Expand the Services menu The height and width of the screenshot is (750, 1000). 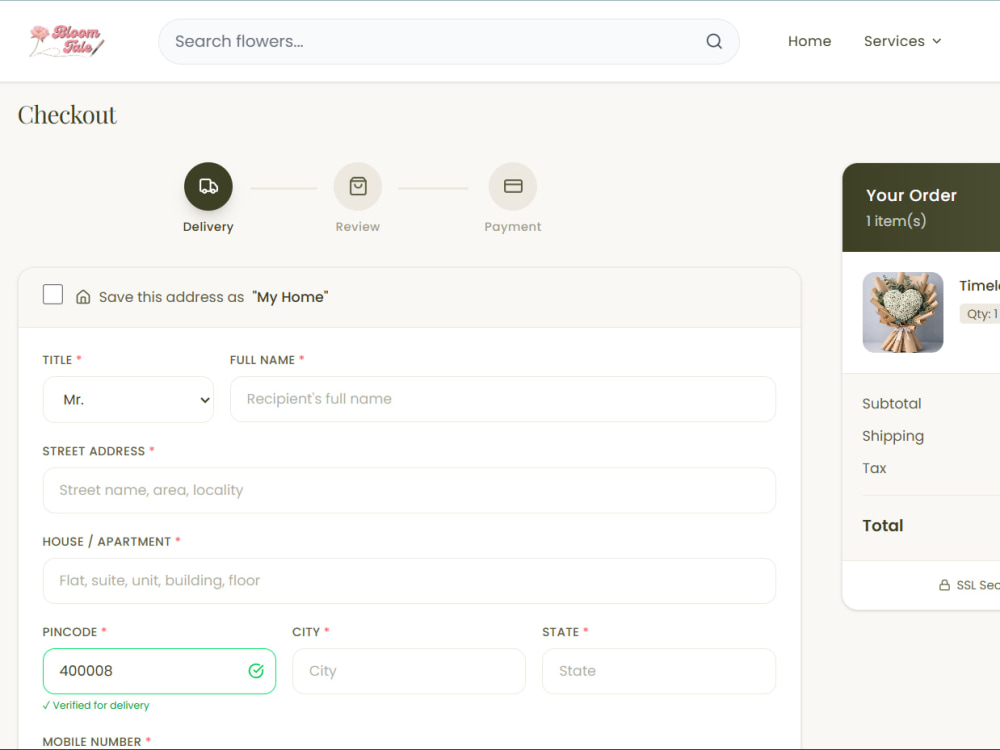(x=902, y=41)
